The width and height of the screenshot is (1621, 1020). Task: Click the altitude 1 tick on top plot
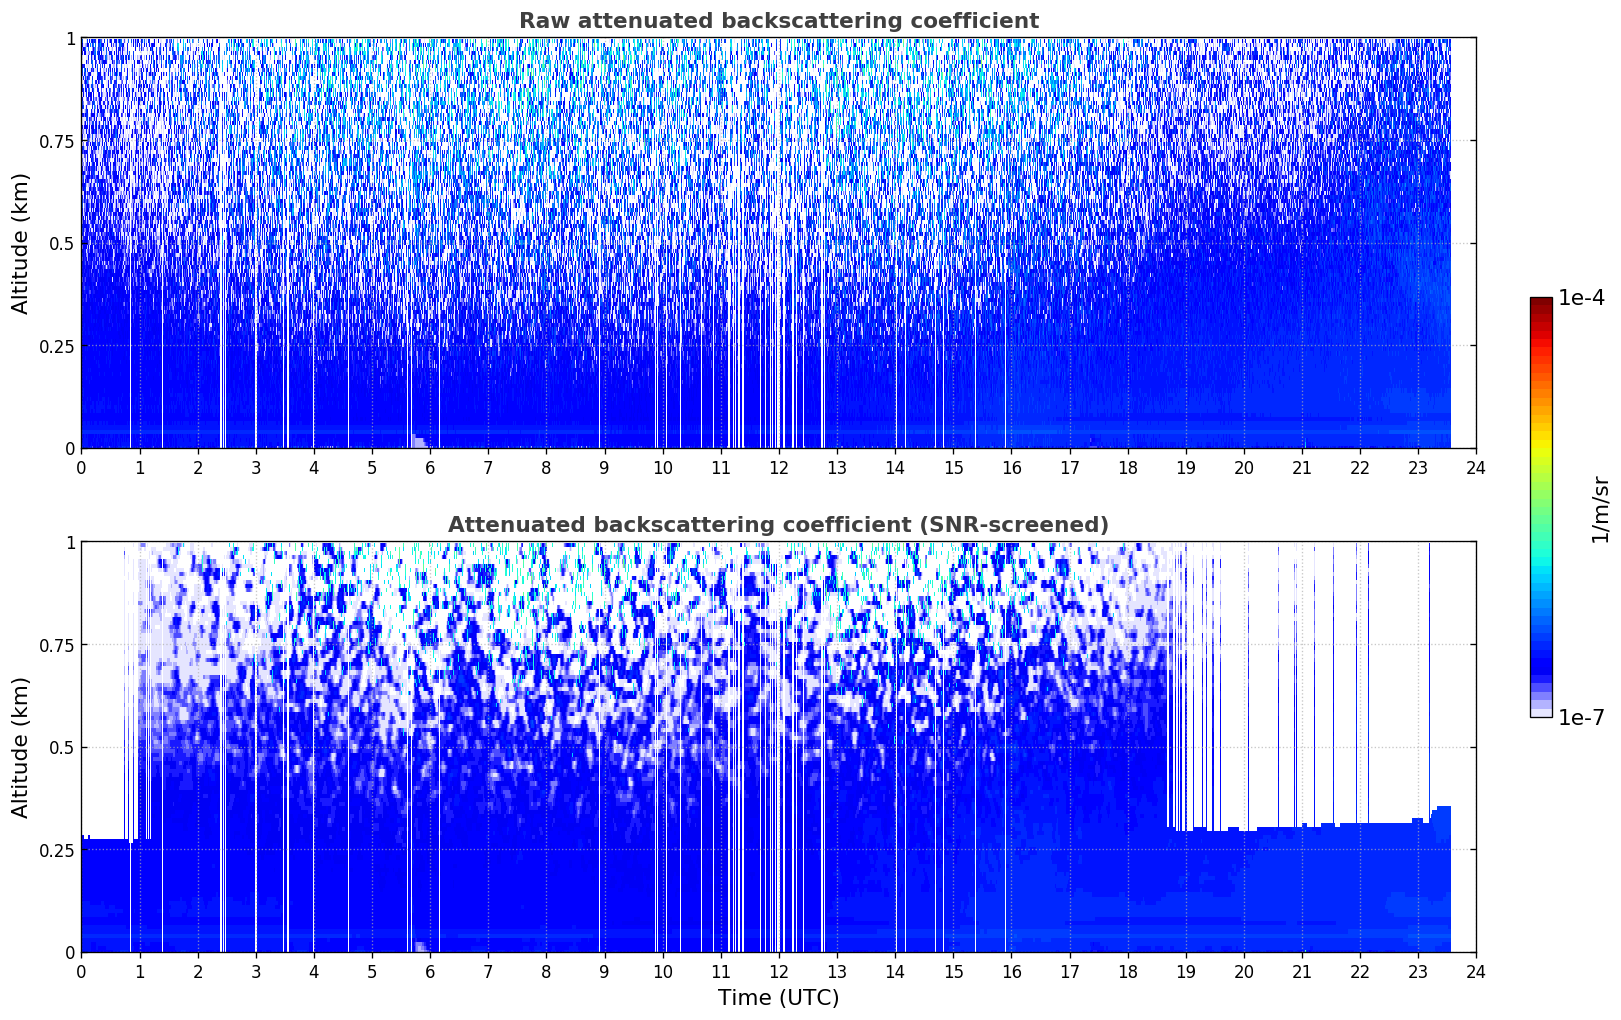70,38
